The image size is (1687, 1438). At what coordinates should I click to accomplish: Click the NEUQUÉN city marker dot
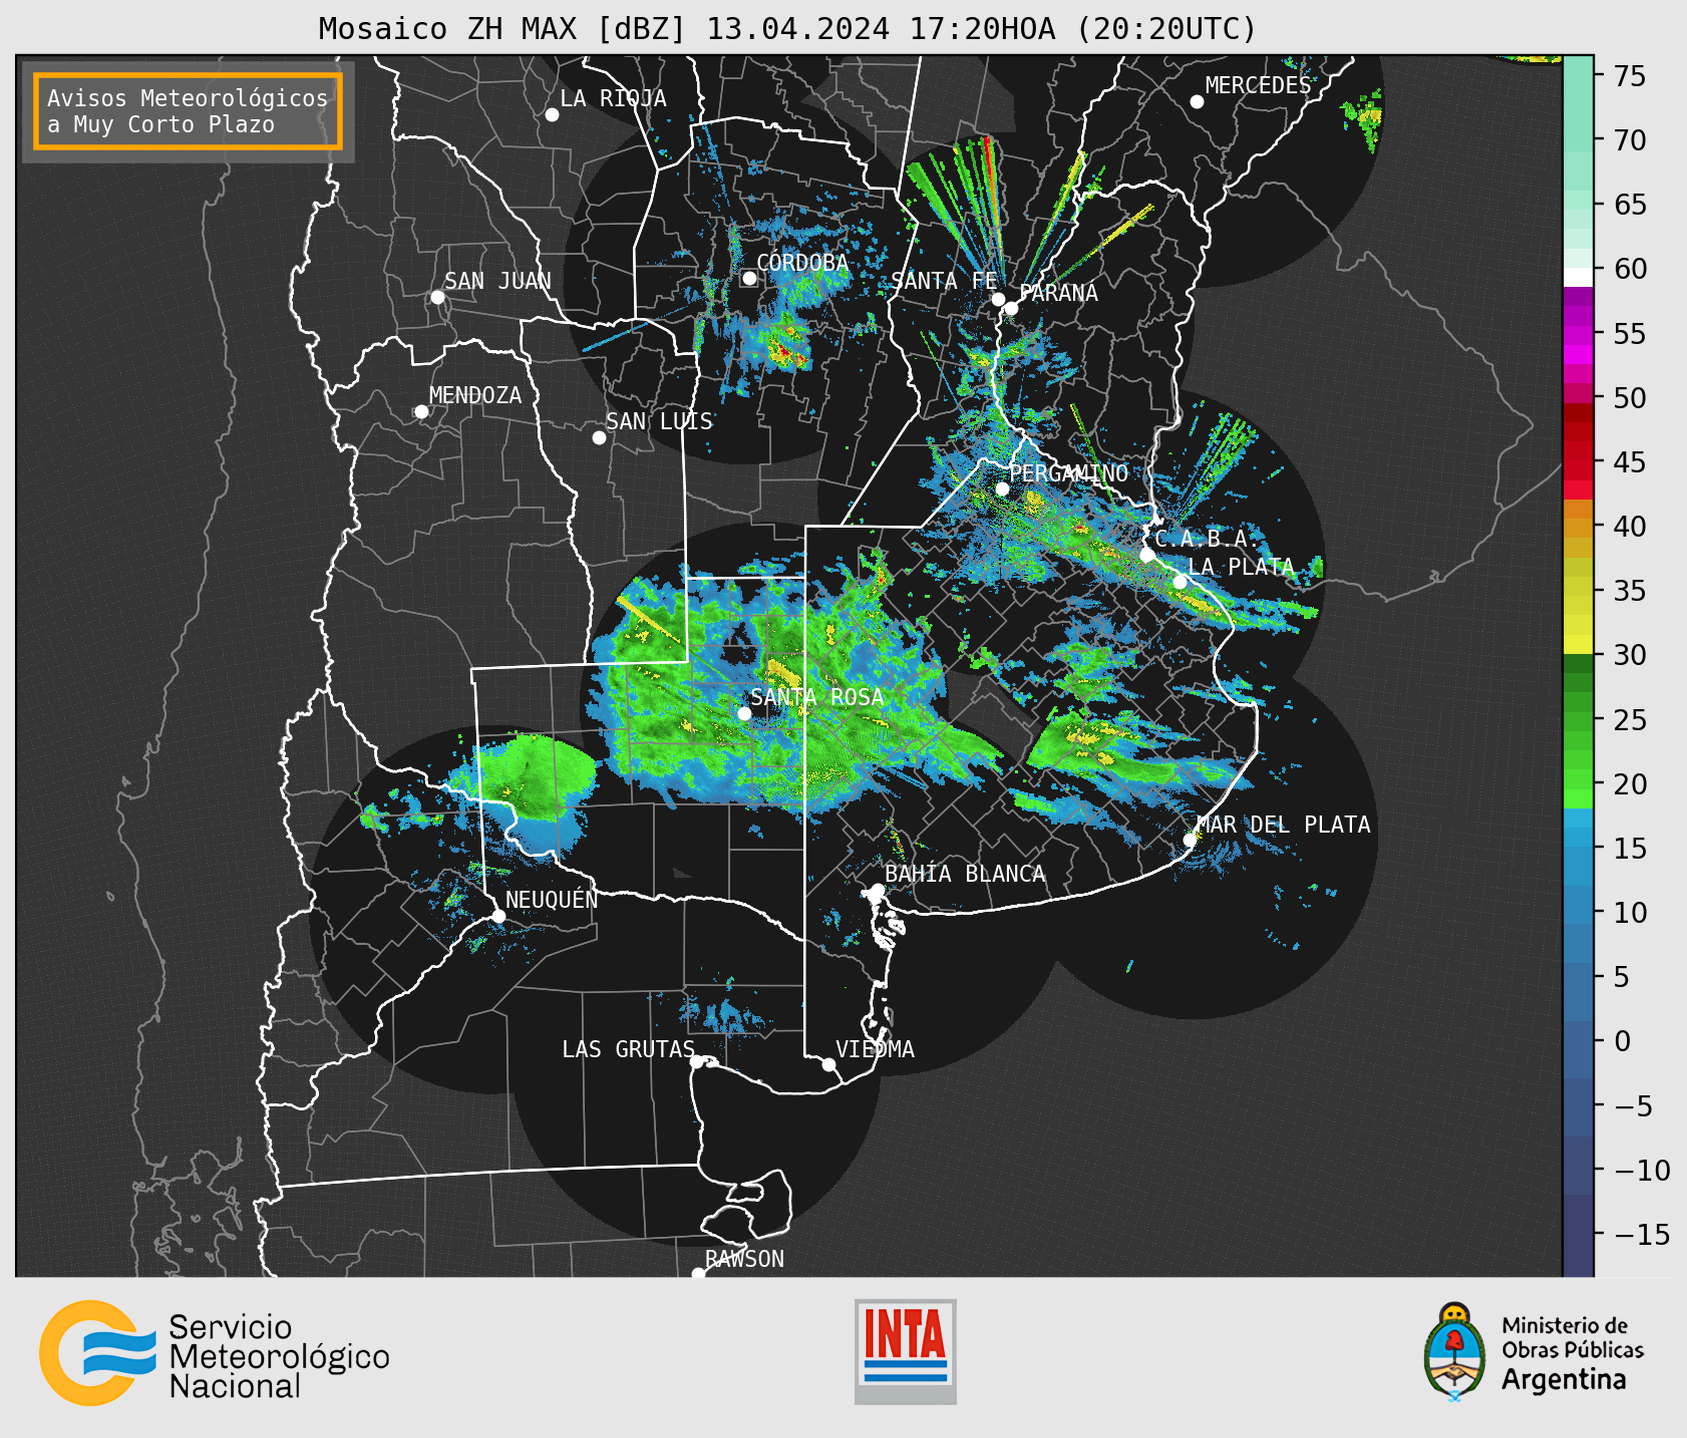pos(499,916)
